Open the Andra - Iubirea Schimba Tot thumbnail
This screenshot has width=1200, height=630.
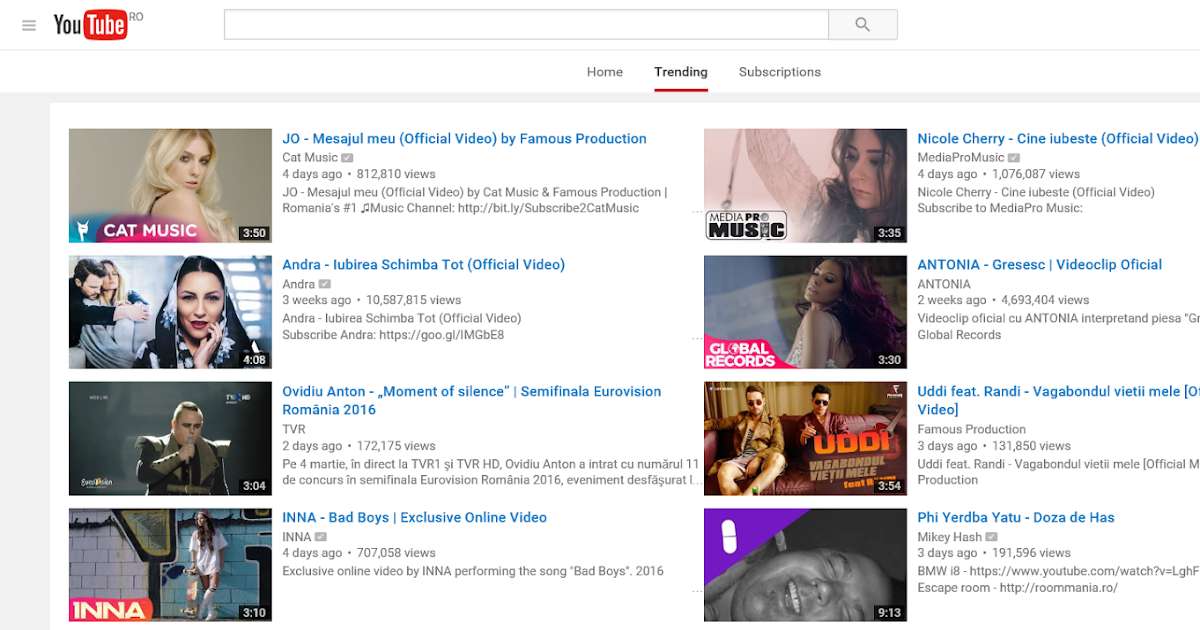tap(170, 313)
